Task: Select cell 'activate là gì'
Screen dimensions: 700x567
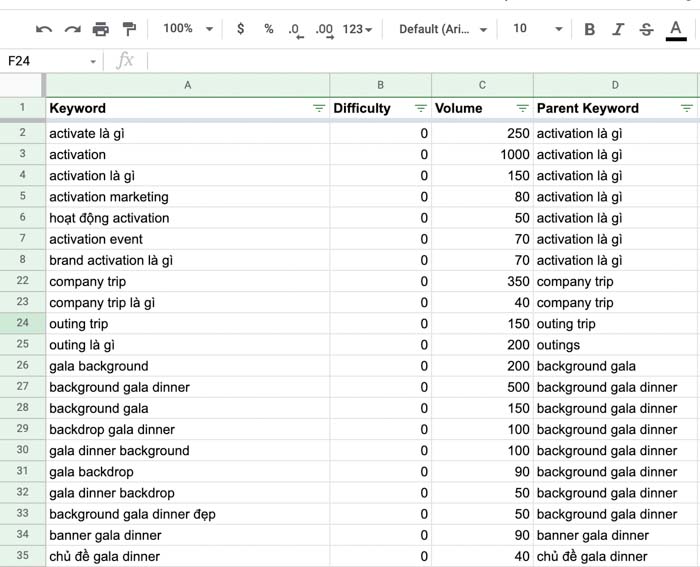Action: [x=188, y=133]
